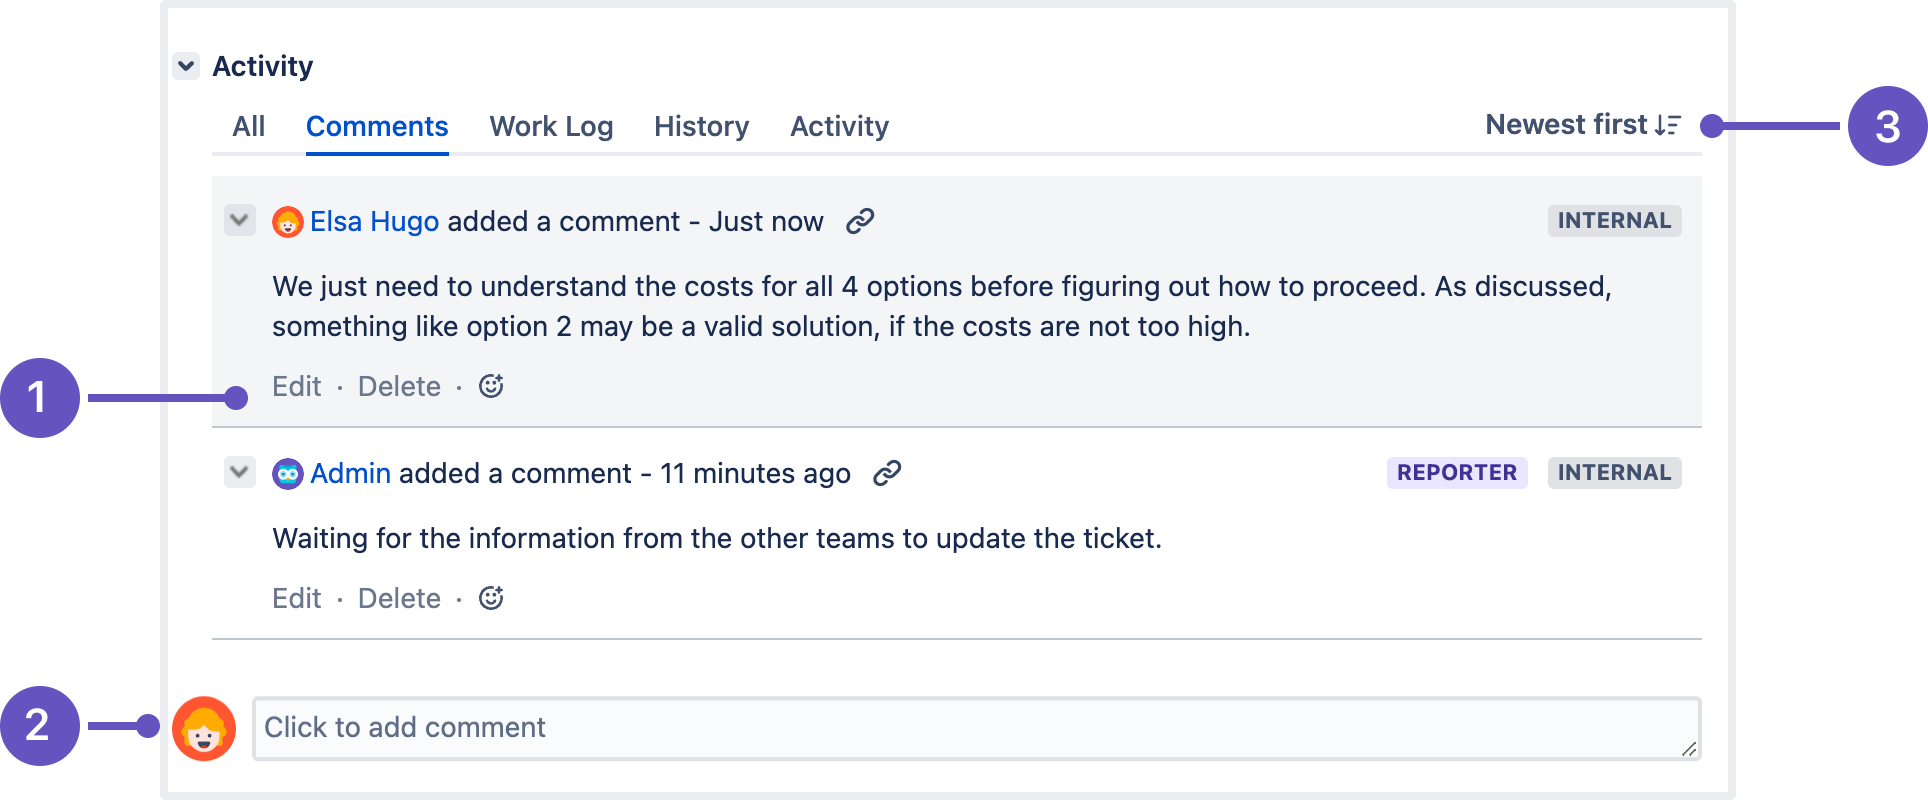Add reaction to Elsa Hugo's comment

[x=491, y=386]
